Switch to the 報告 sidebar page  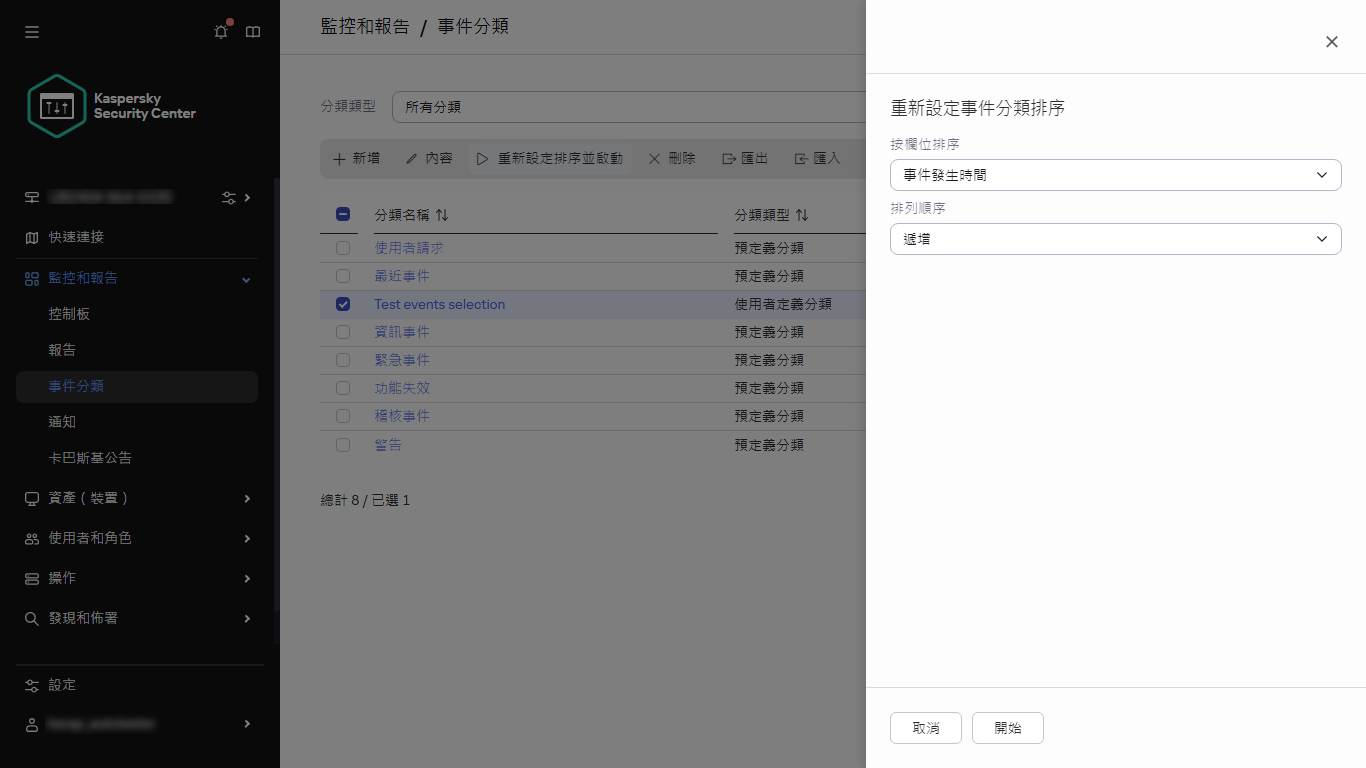62,349
